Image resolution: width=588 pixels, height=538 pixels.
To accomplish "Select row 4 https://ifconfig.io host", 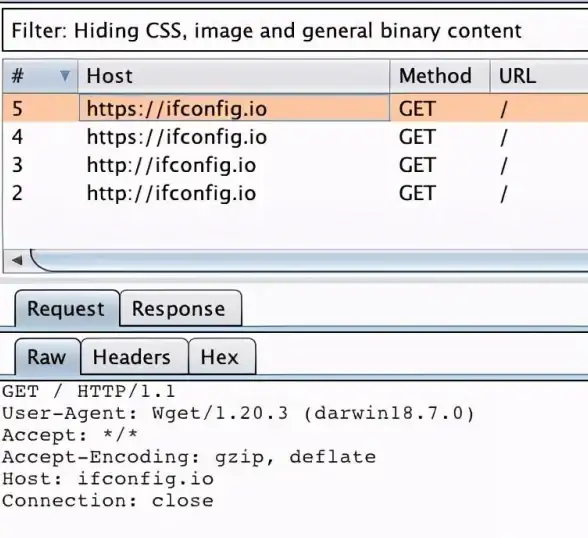I will (x=177, y=137).
